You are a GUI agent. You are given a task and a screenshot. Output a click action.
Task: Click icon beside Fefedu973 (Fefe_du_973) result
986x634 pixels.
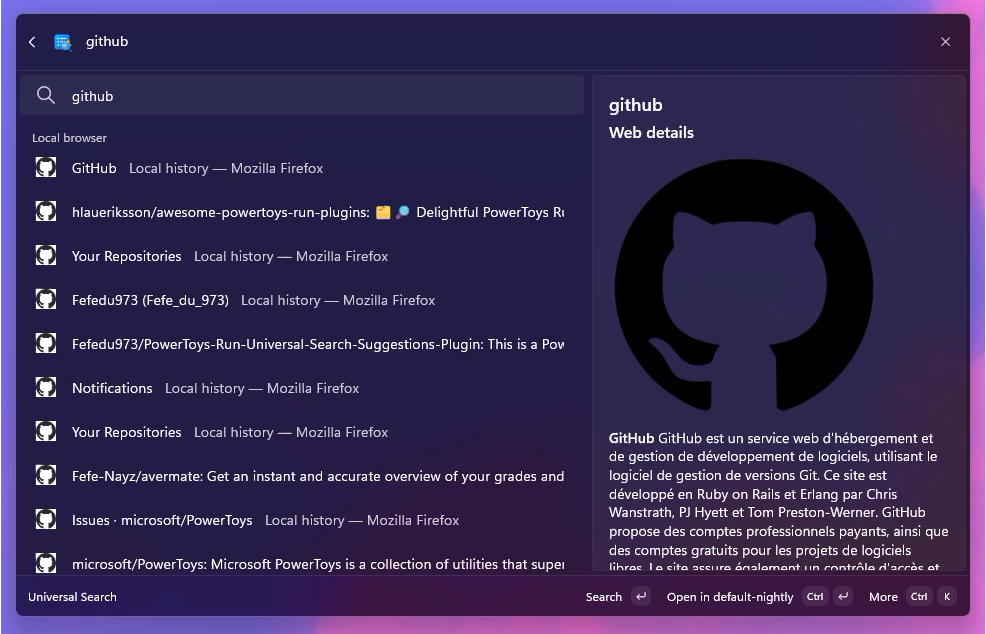(x=46, y=299)
